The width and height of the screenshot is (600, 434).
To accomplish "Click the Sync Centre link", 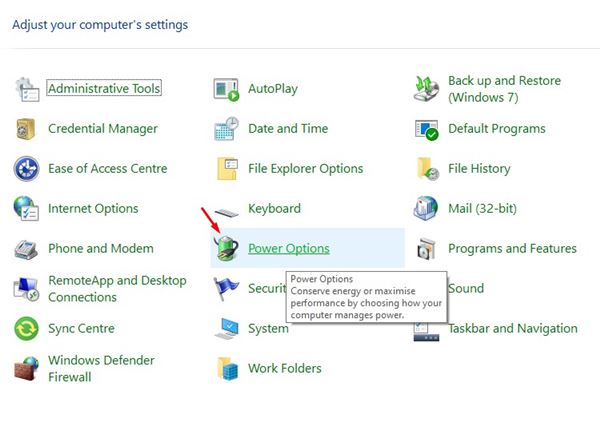I will [x=82, y=328].
